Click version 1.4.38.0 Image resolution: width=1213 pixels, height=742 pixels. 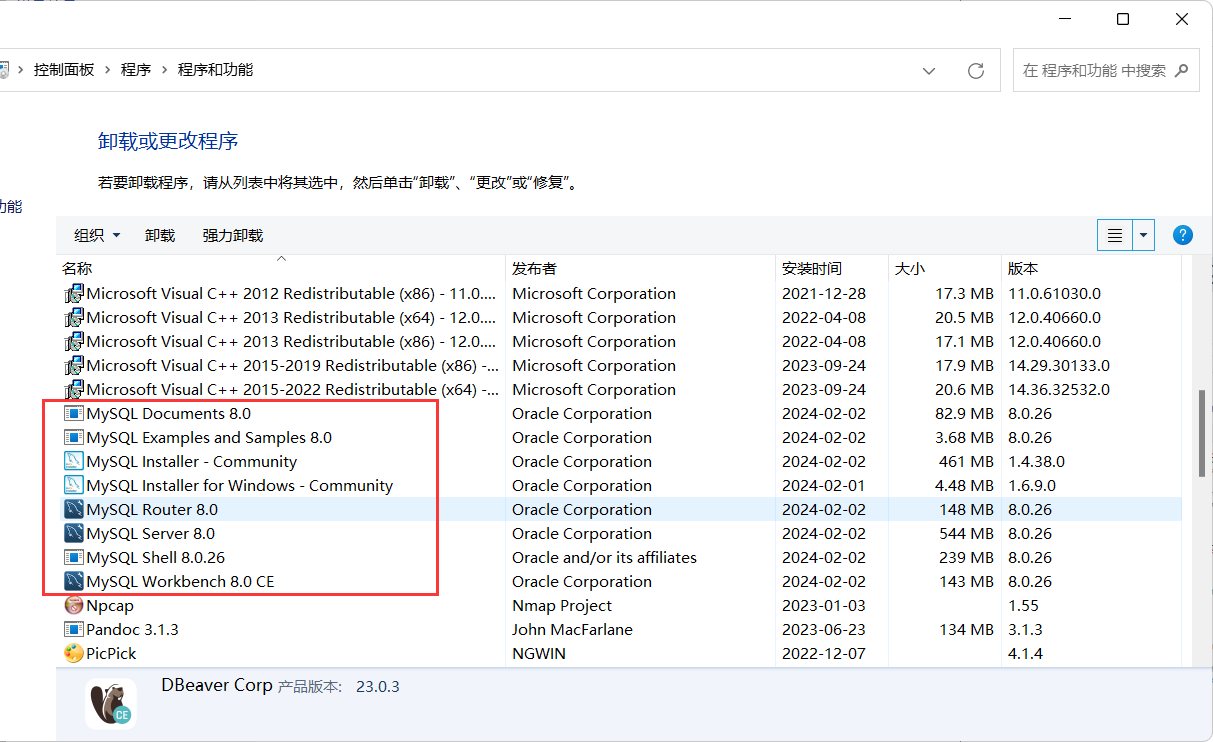1037,461
